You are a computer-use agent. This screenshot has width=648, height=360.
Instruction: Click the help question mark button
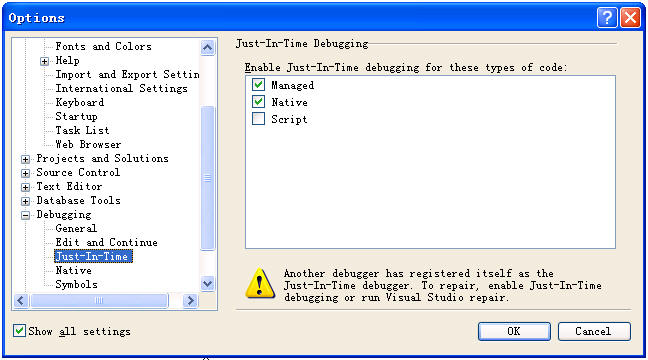[607, 18]
